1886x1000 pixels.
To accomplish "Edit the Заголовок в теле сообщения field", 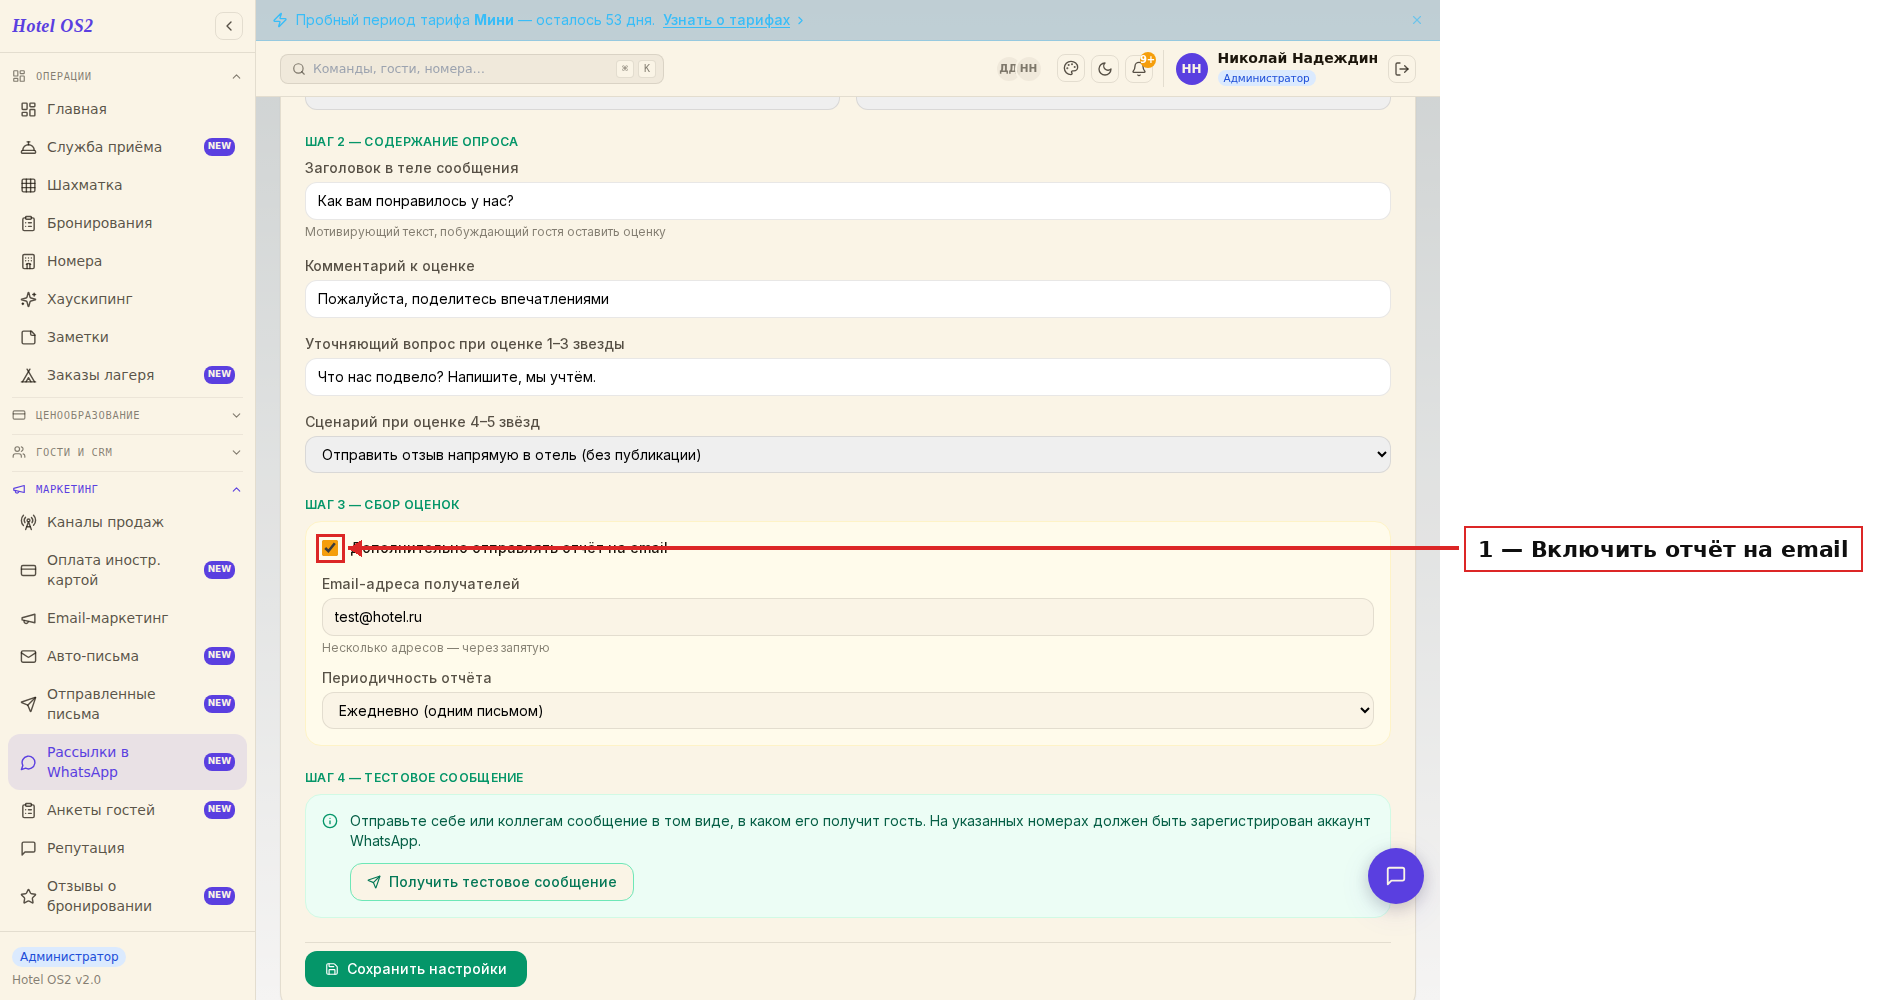I will (x=847, y=201).
